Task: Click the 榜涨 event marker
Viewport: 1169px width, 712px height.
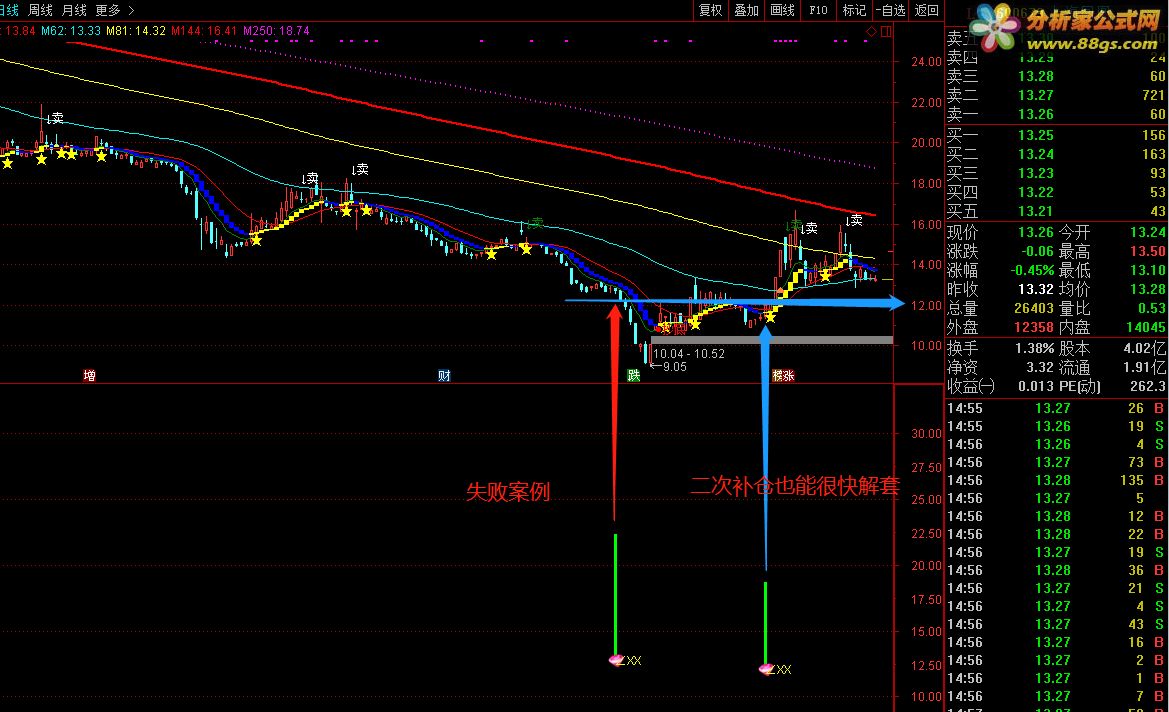Action: coord(783,376)
